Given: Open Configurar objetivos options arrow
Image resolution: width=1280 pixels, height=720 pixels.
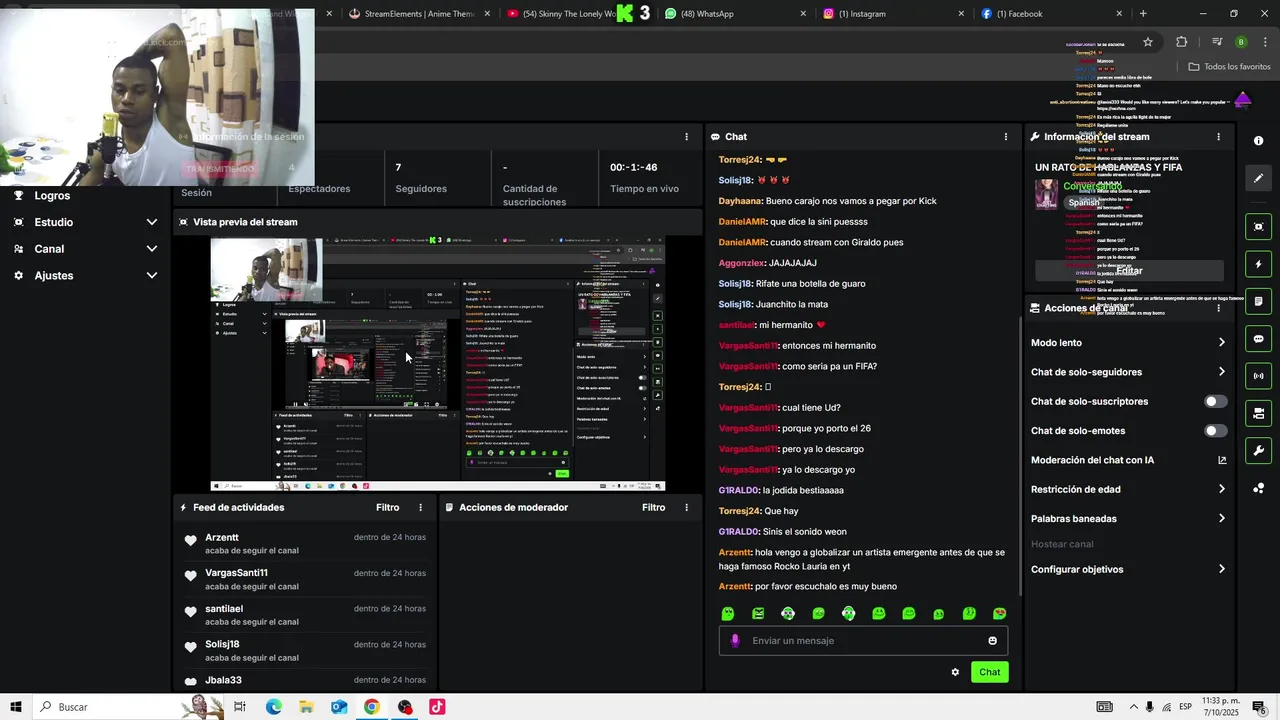Looking at the screenshot, I should click(x=1221, y=570).
